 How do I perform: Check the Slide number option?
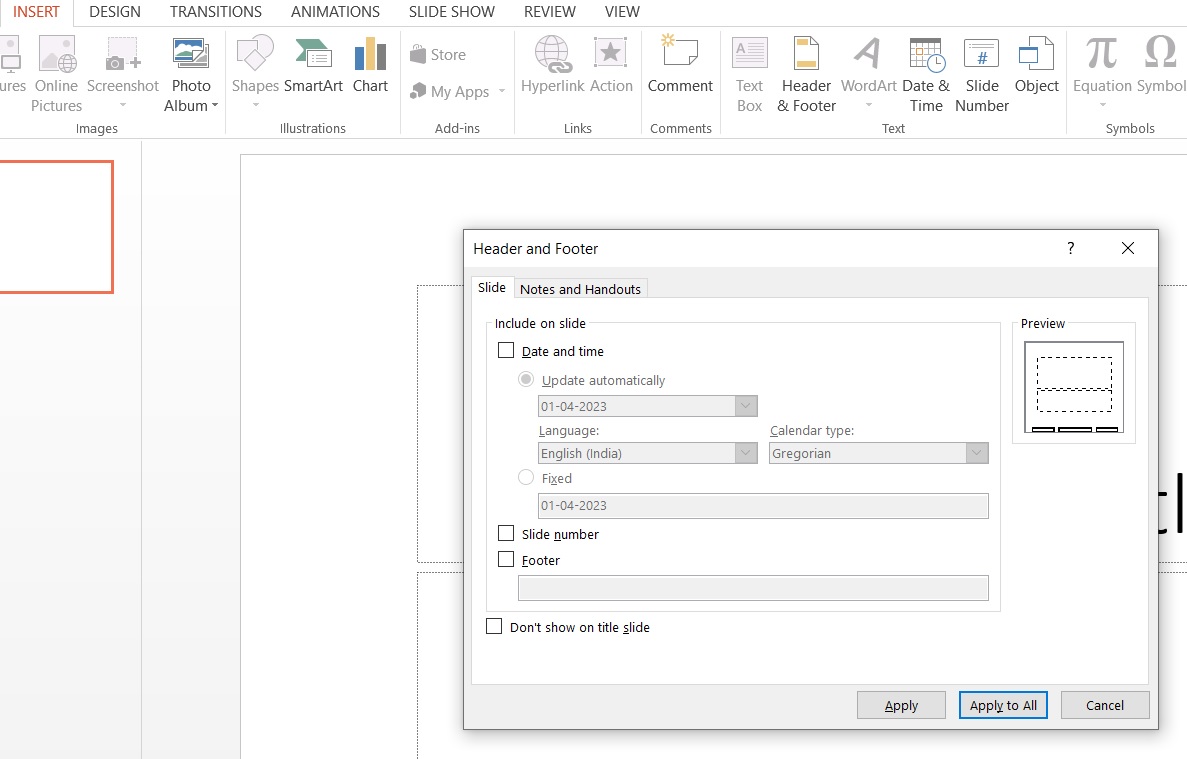pyautogui.click(x=506, y=534)
